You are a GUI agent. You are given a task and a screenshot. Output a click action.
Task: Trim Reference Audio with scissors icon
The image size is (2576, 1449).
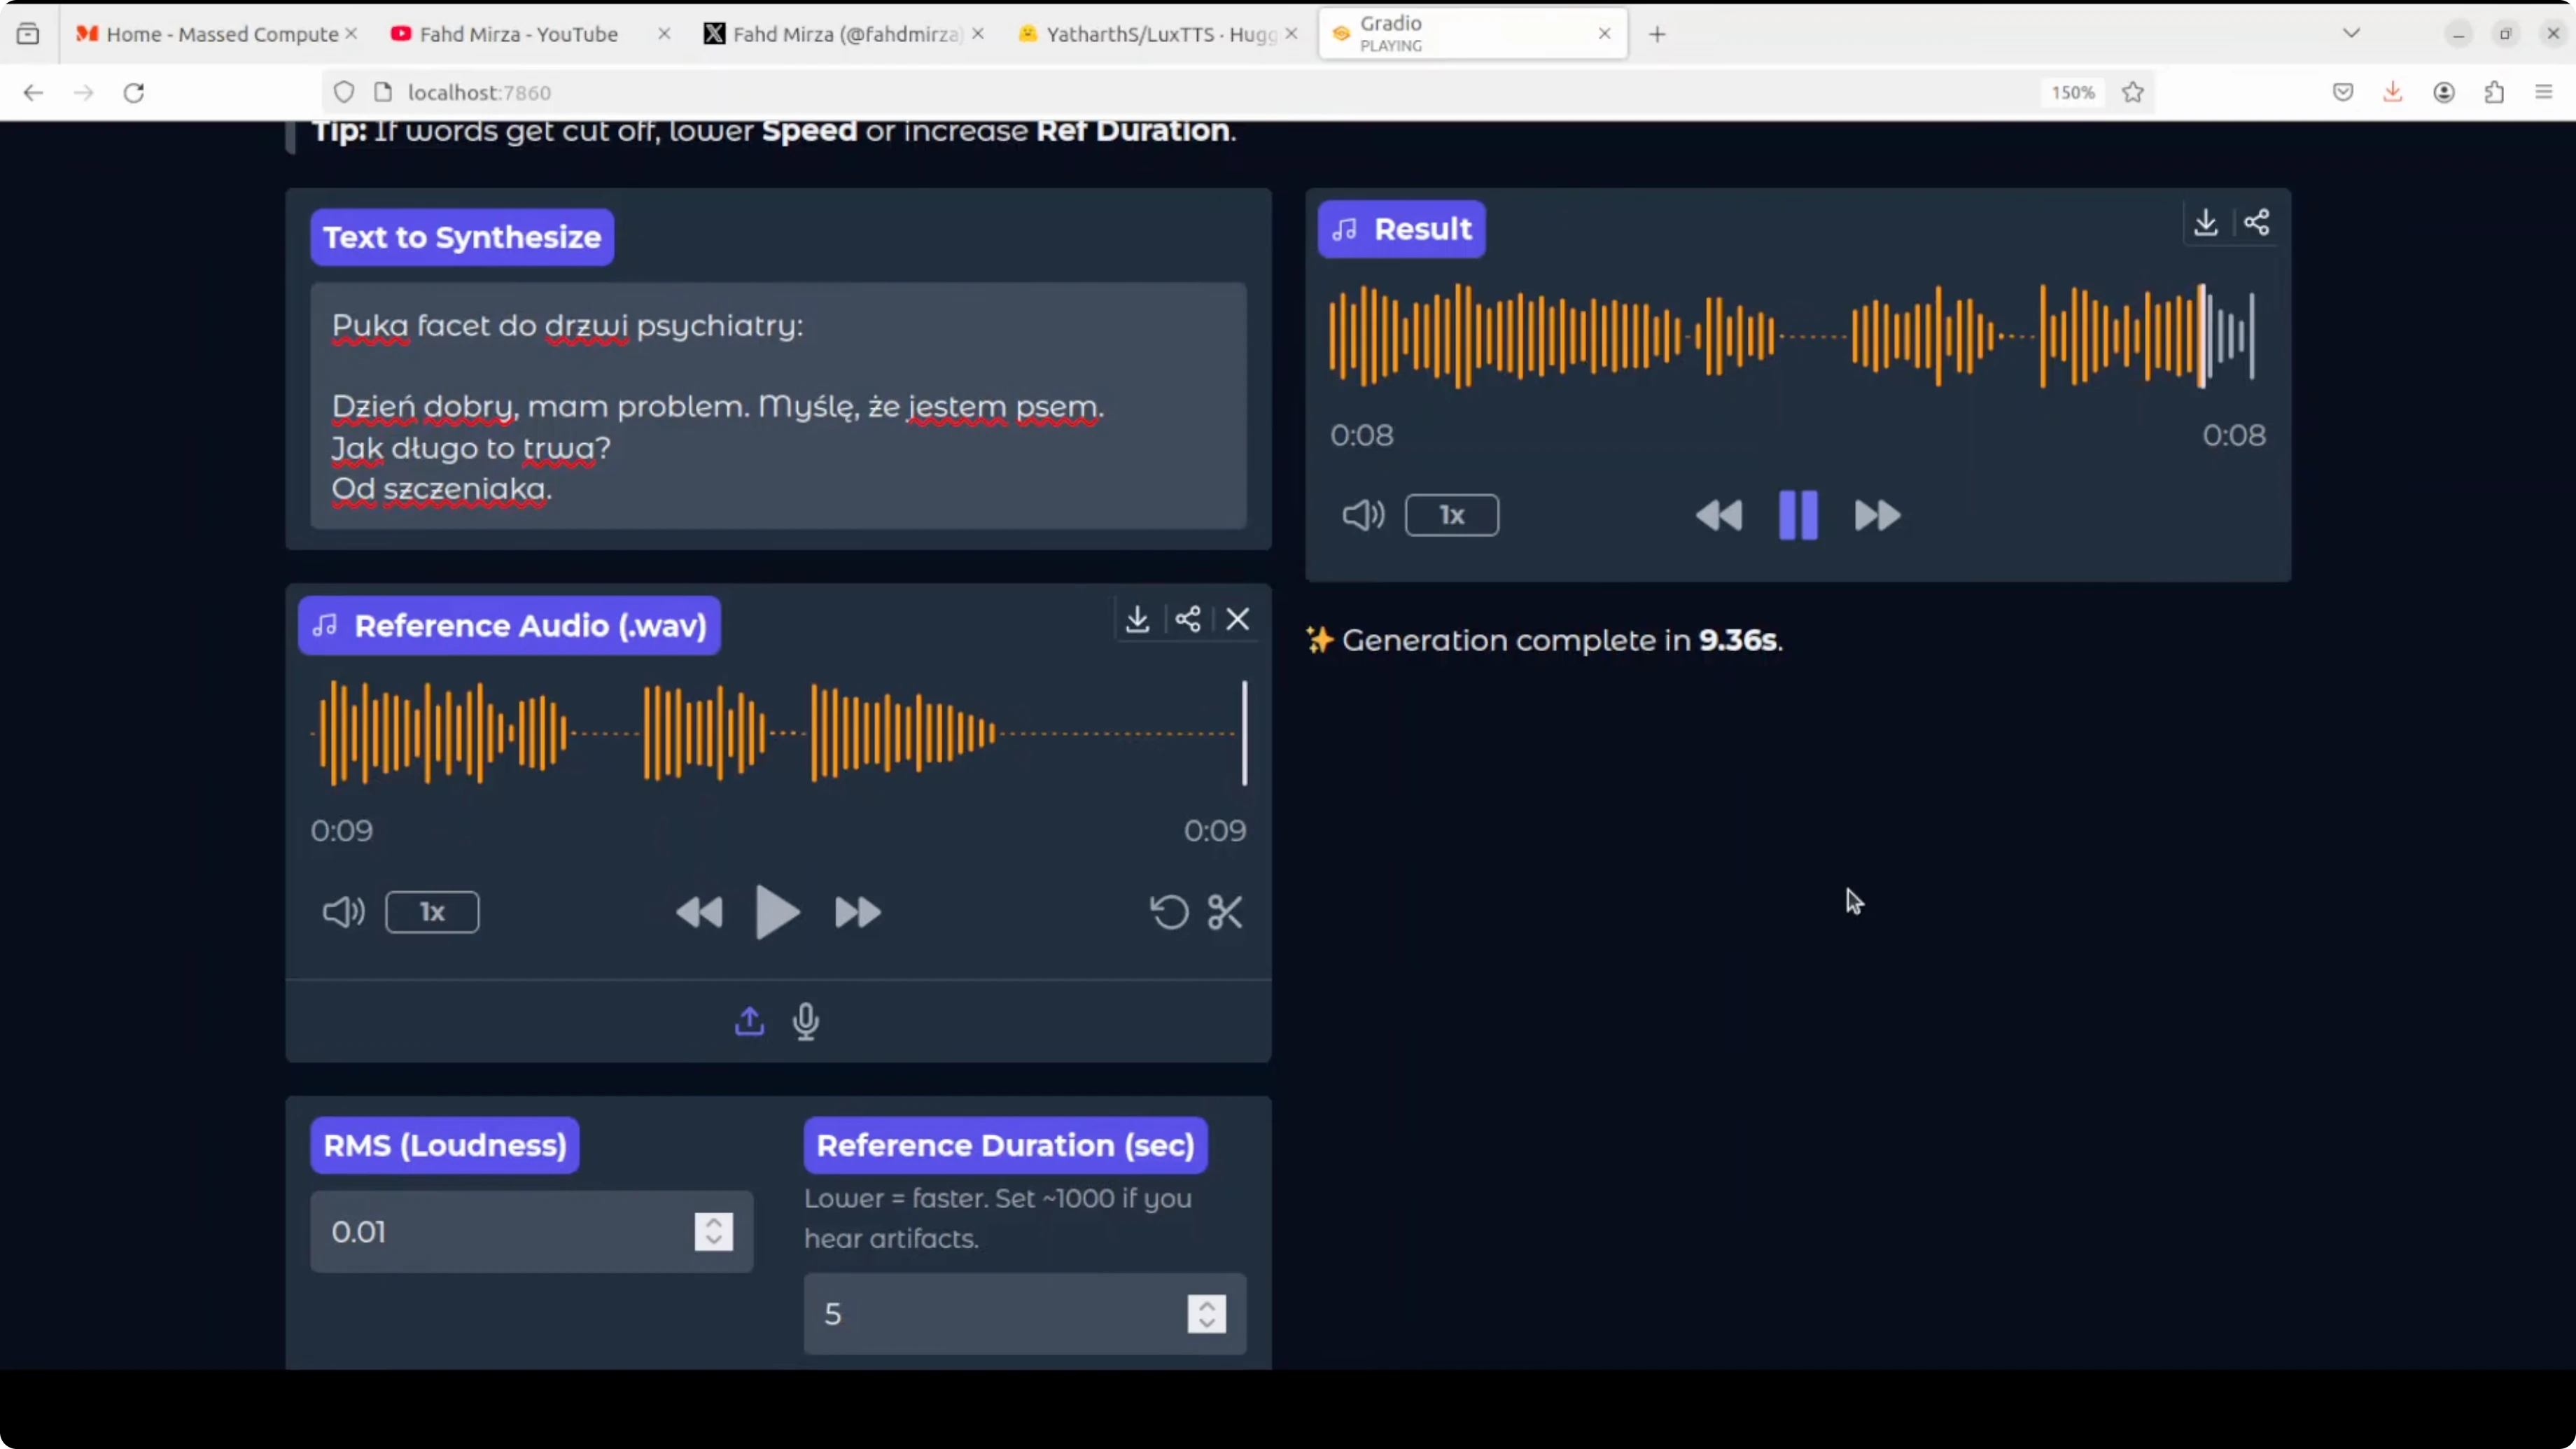pos(1225,911)
